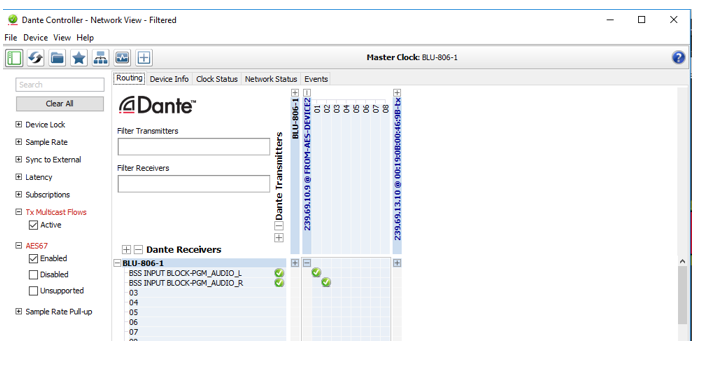Toggle the filter pane toolbar icon

point(14,58)
